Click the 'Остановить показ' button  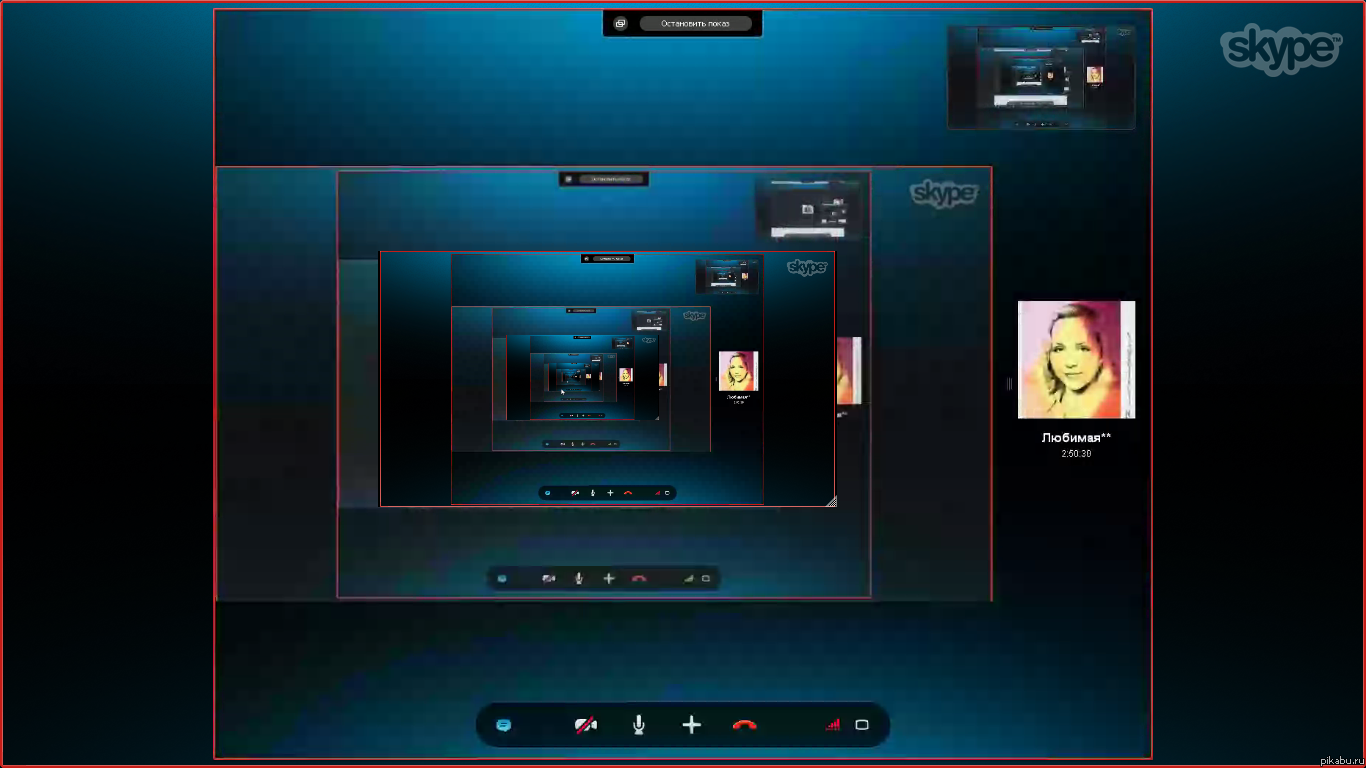(x=695, y=23)
